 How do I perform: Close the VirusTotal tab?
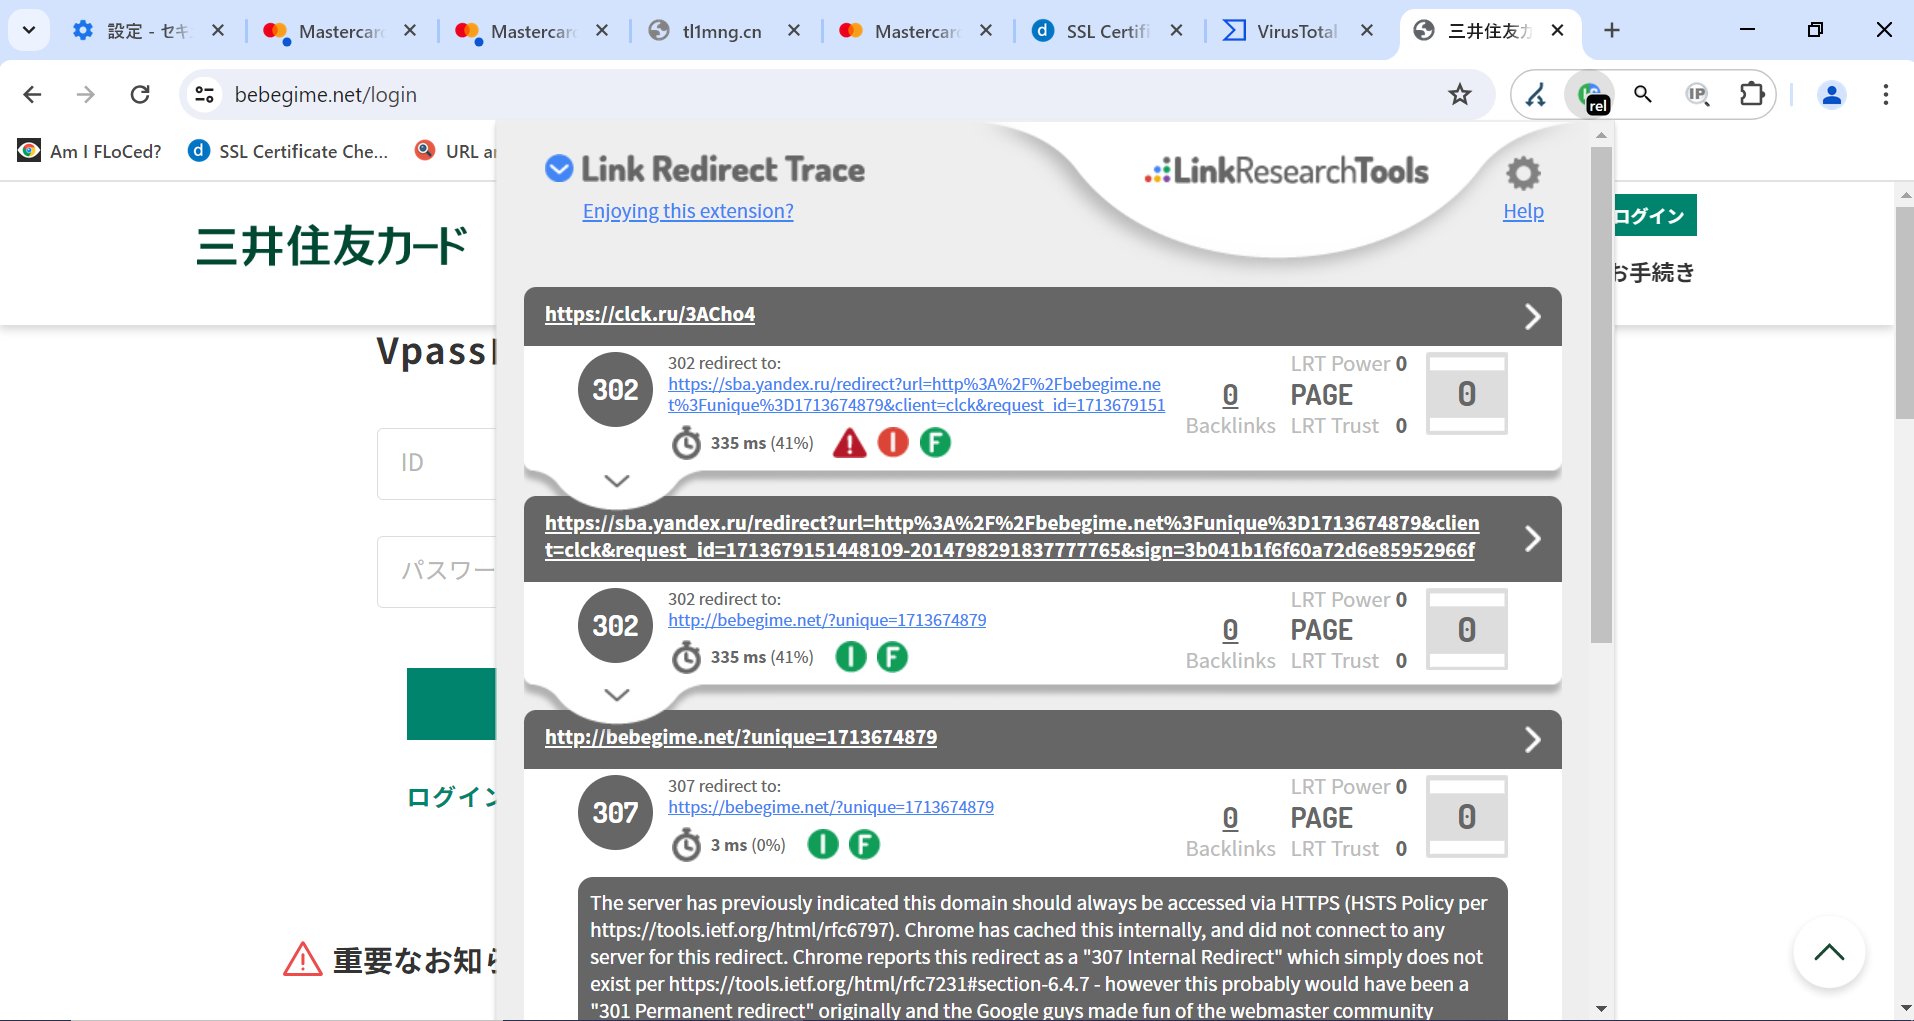click(1367, 31)
